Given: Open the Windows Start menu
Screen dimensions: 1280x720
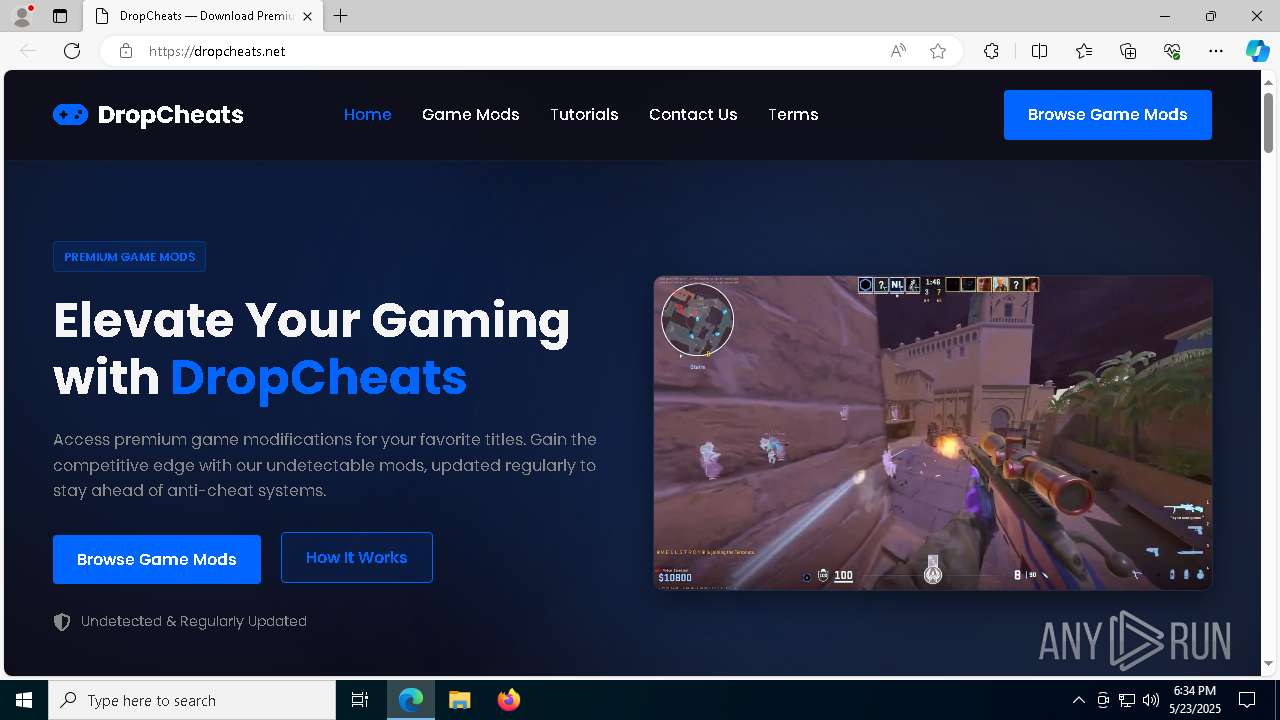Looking at the screenshot, I should (24, 700).
